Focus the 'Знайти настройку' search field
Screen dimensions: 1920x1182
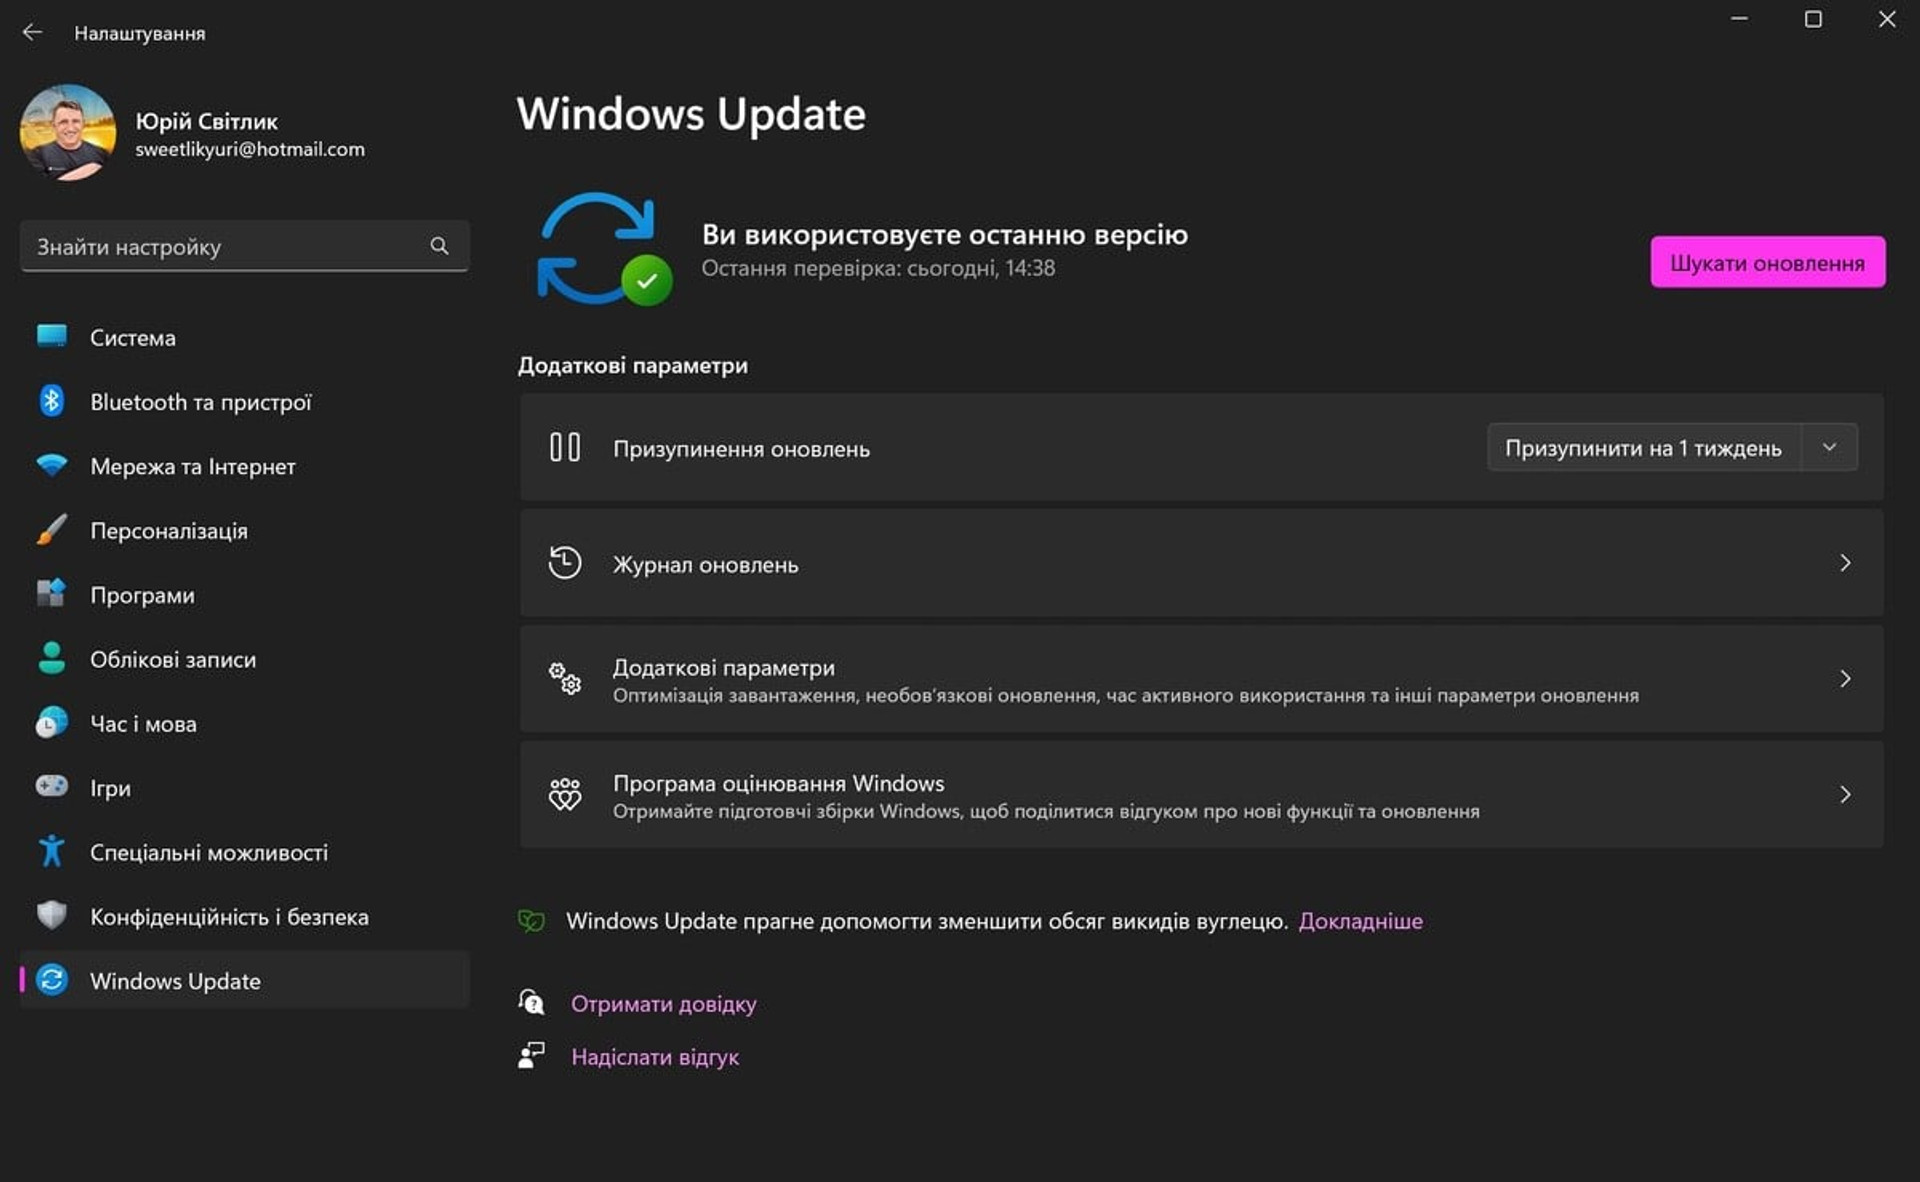[244, 246]
